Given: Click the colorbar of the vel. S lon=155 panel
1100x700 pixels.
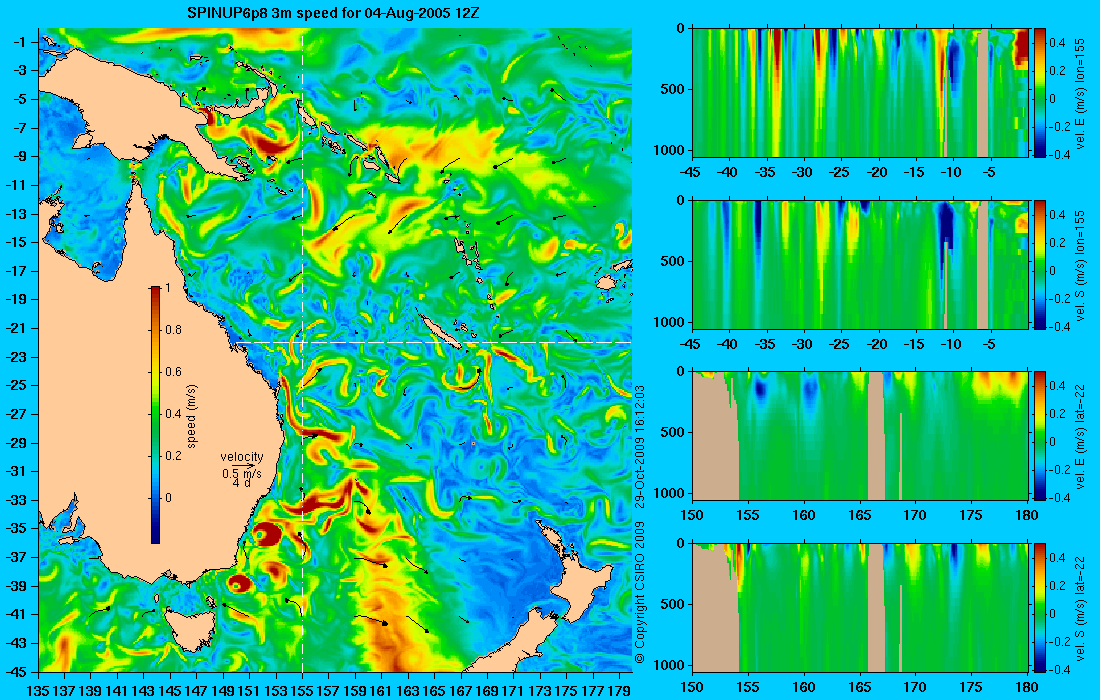Looking at the screenshot, I should tap(1039, 264).
